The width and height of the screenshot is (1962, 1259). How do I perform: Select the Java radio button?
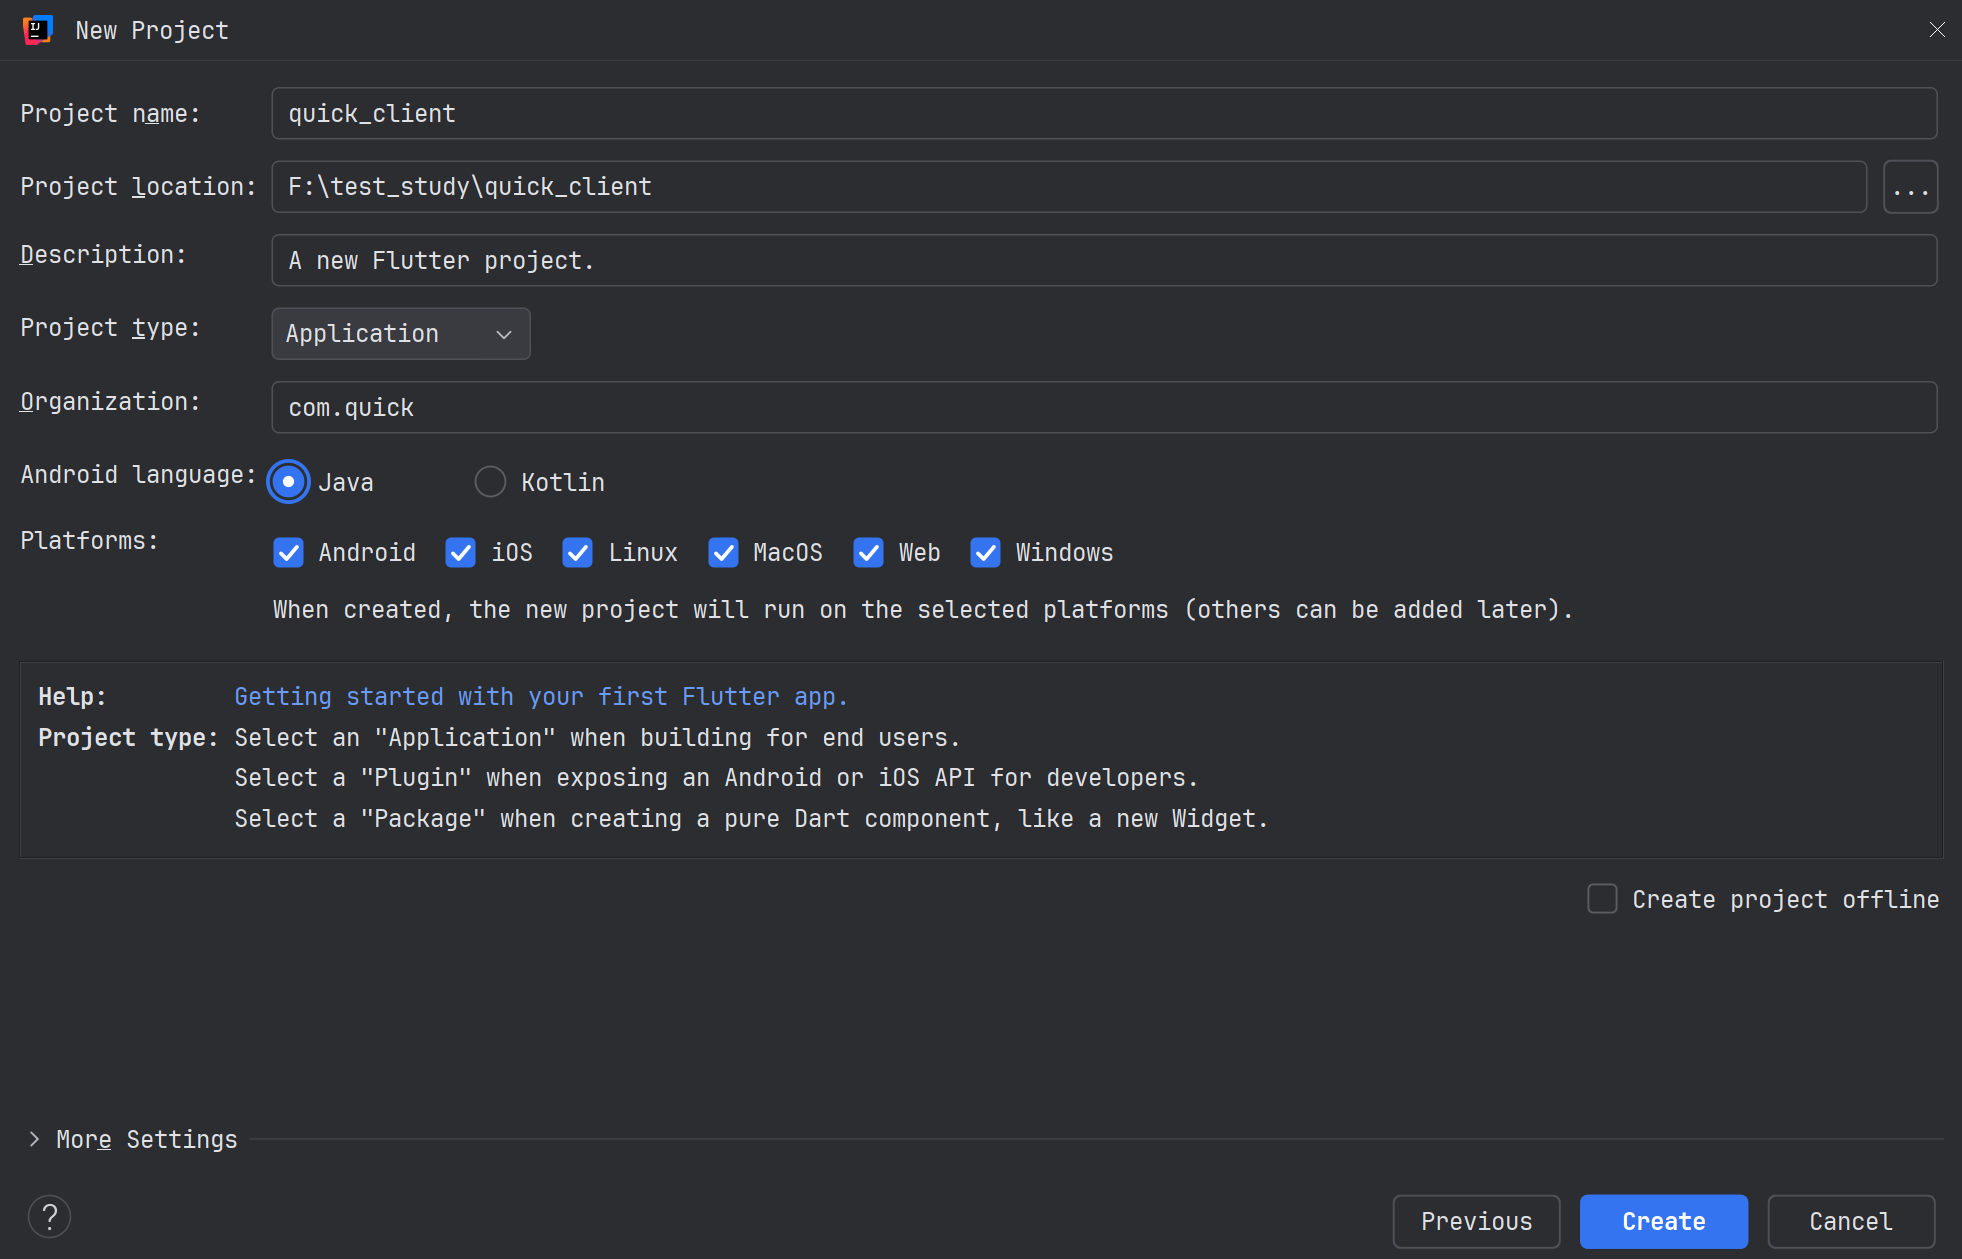(x=289, y=482)
